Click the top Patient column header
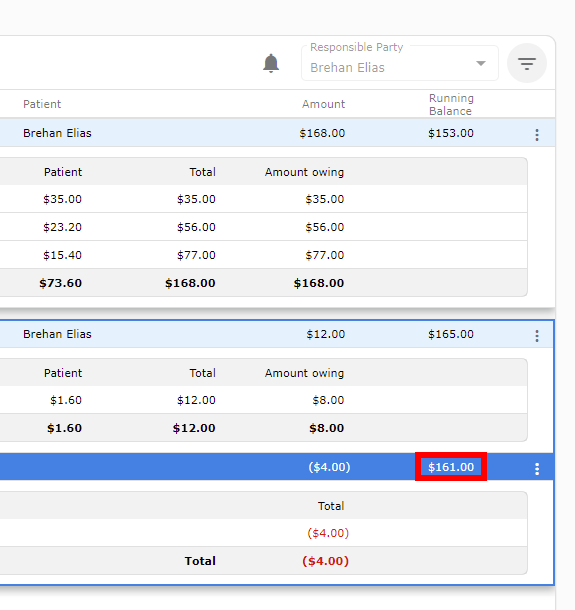Image resolution: width=575 pixels, height=610 pixels. (x=42, y=104)
